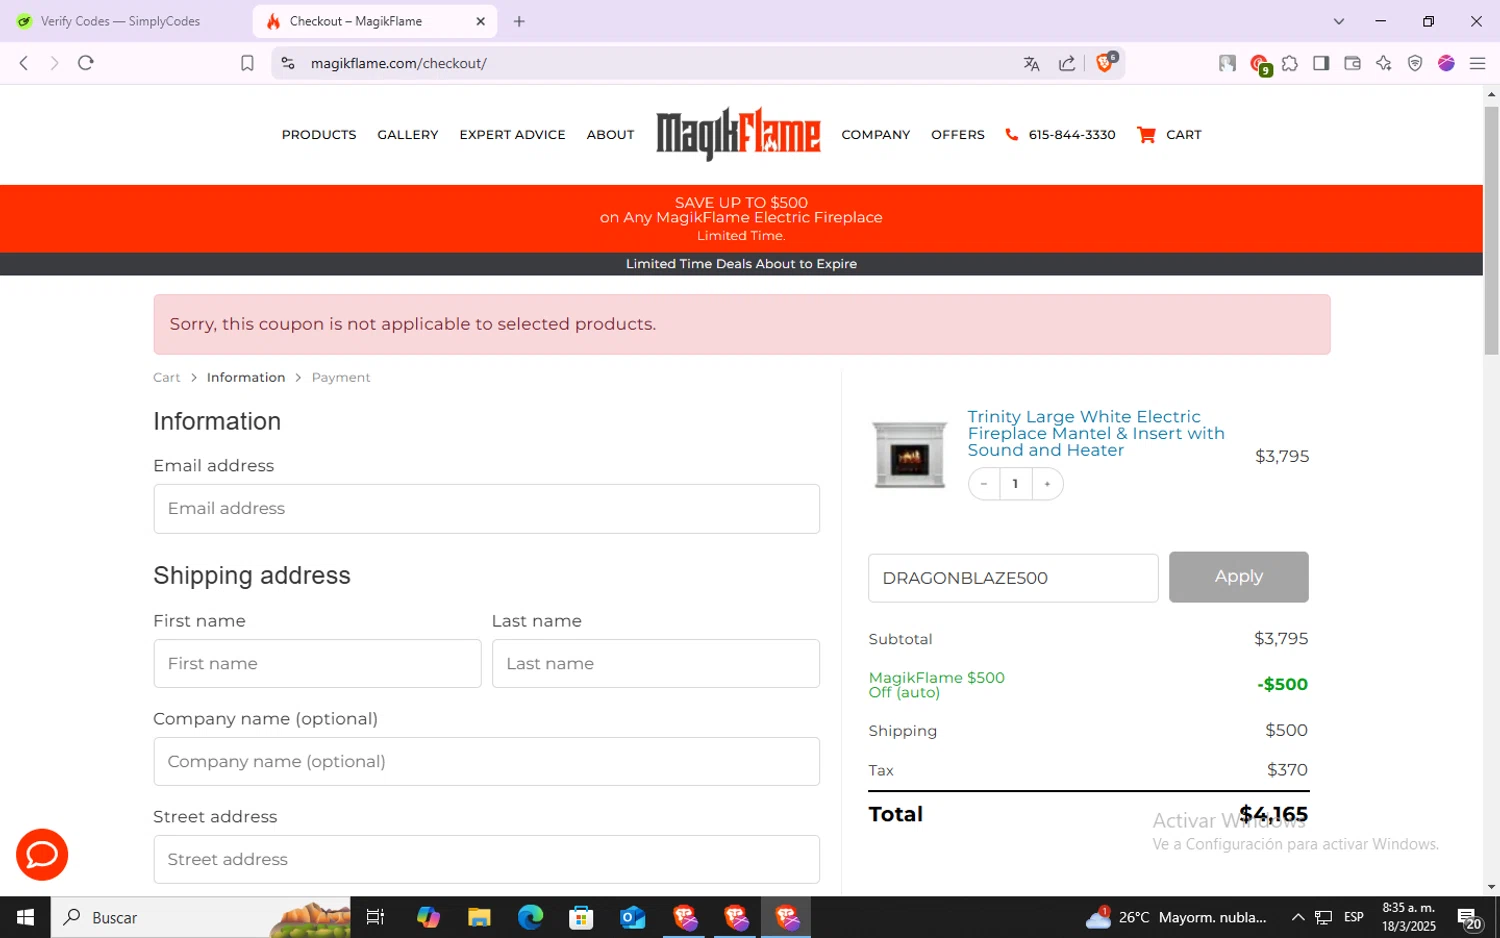Click the phone number 615-844-3330
This screenshot has height=938, width=1500.
[x=1072, y=135]
